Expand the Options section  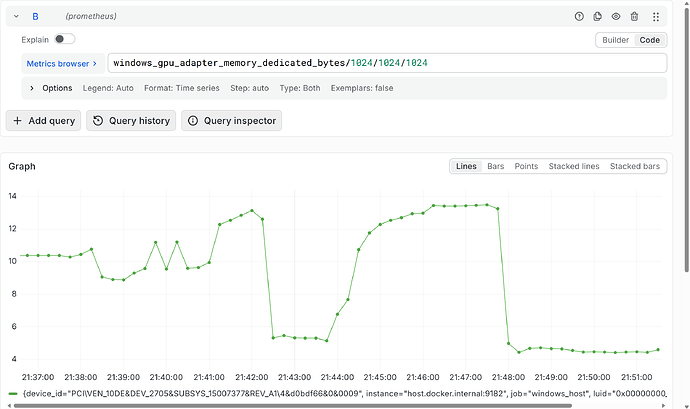point(32,88)
